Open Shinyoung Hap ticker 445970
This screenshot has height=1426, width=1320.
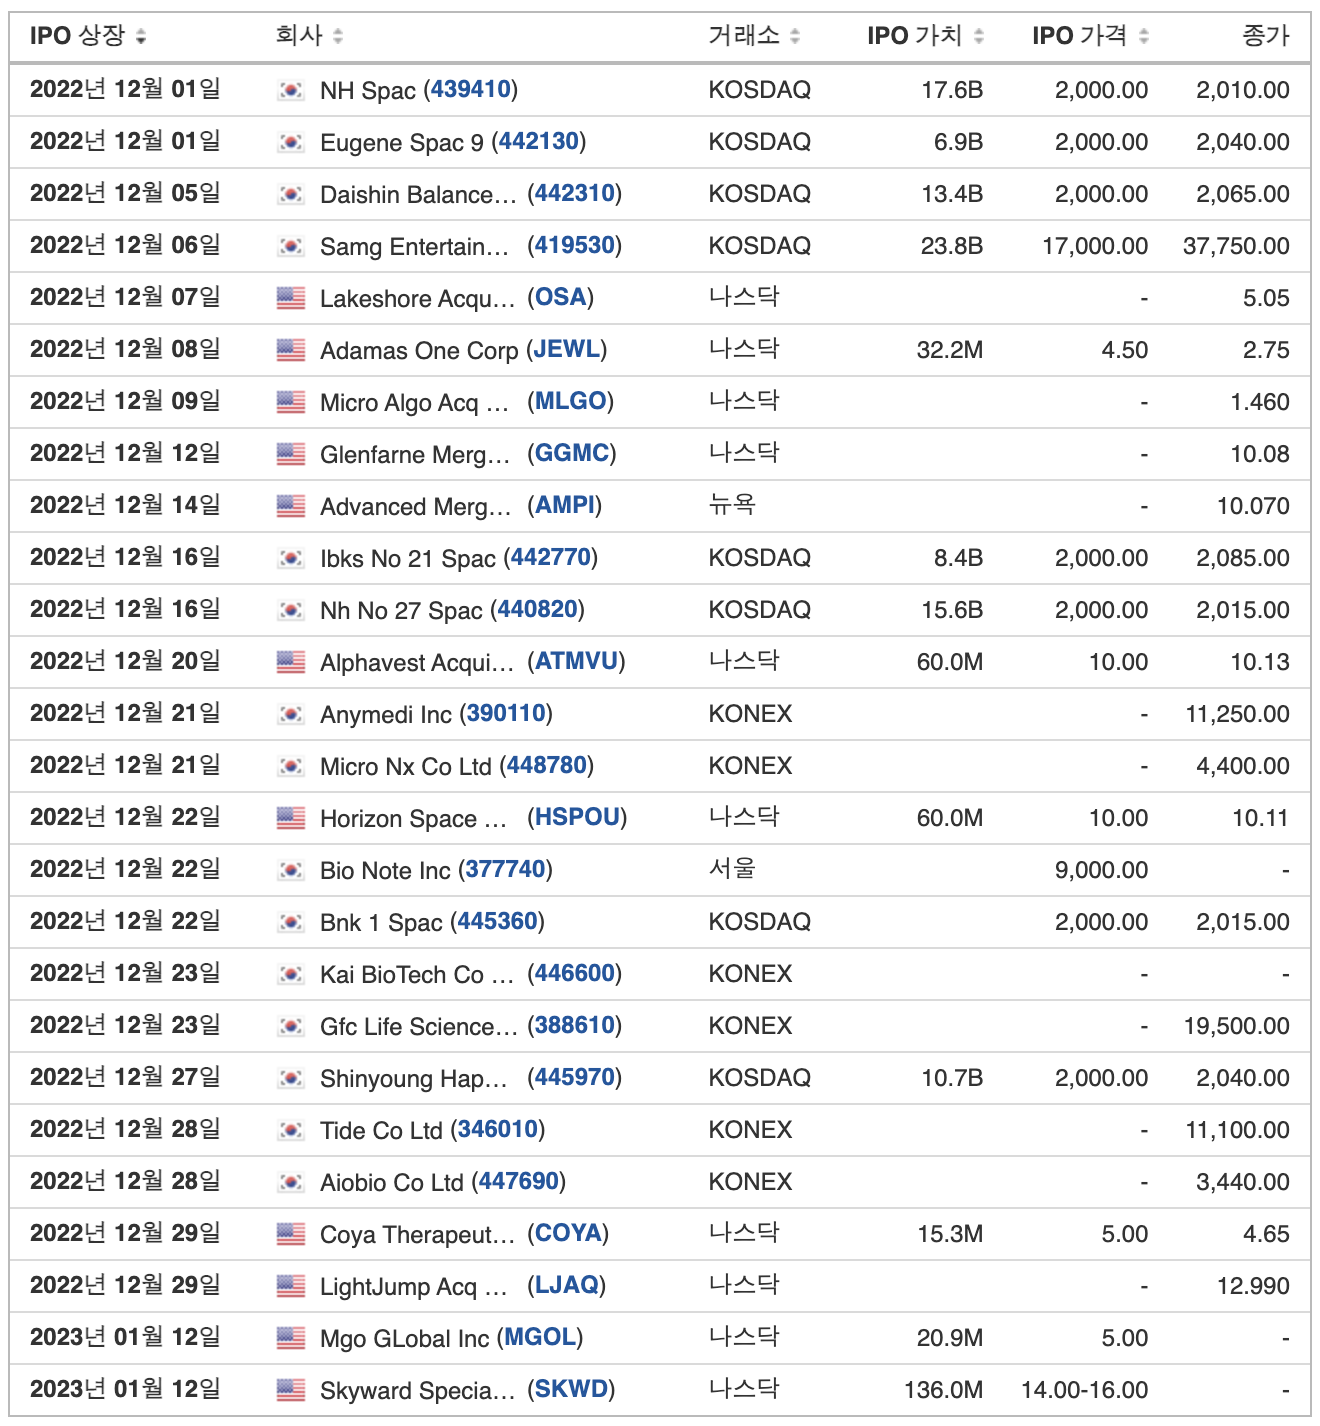tap(575, 1077)
